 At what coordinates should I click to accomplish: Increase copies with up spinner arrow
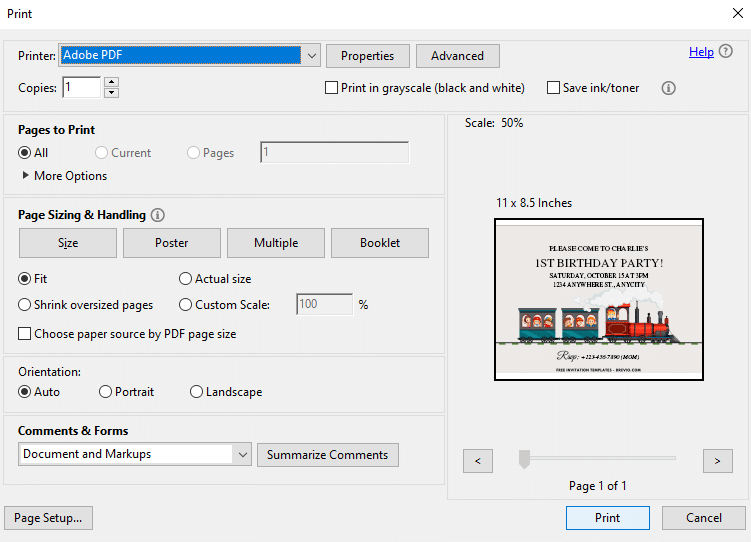[111, 82]
